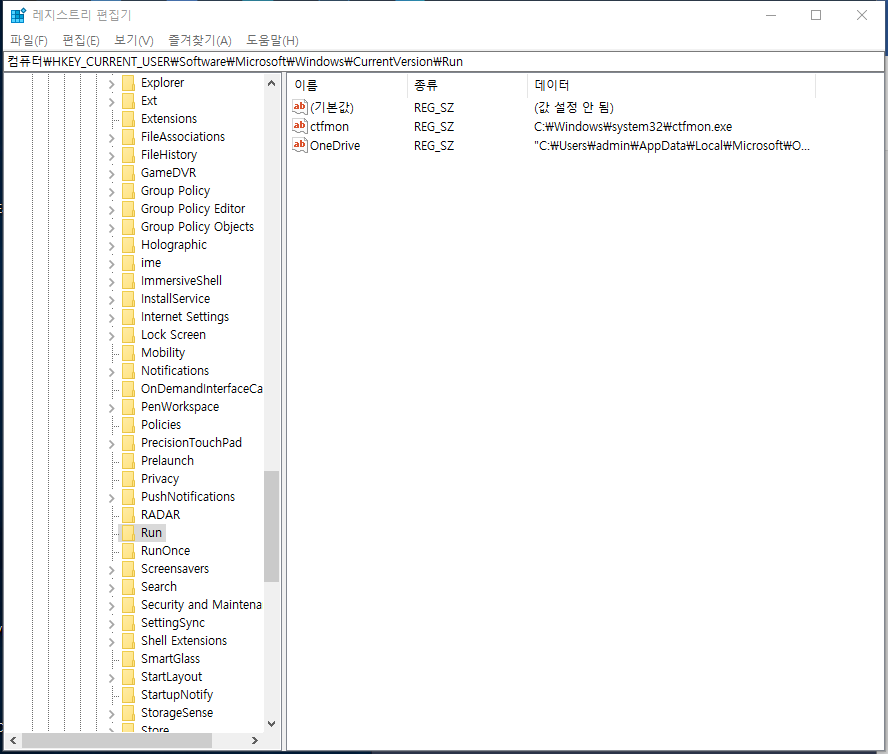
Task: Select the Lock Screen tree item
Action: pyautogui.click(x=173, y=335)
